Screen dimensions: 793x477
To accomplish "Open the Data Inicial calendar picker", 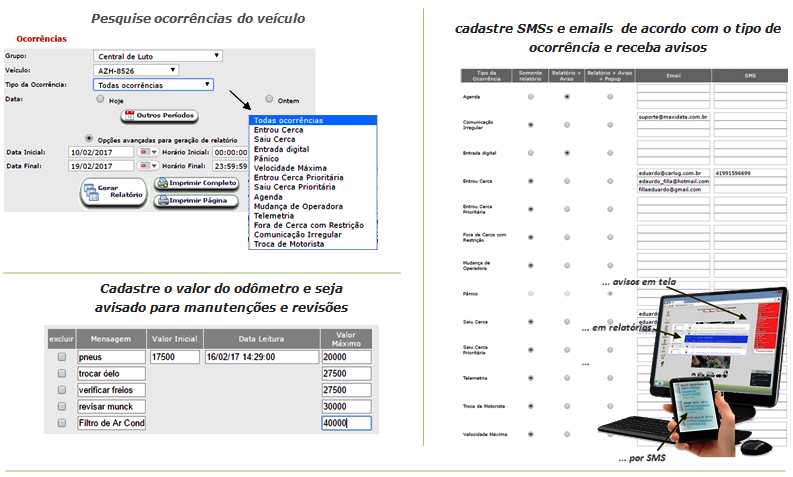I will pyautogui.click(x=148, y=152).
